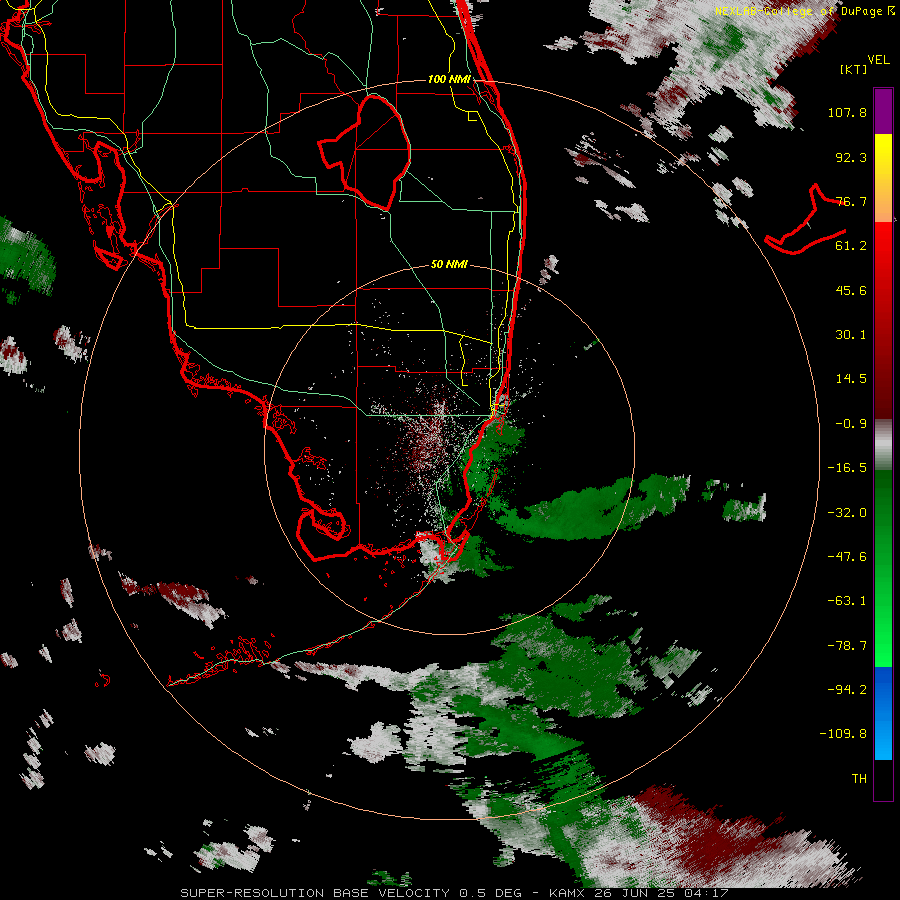Select the "92.3" velocity scale value
The image size is (900, 900).
[x=851, y=157]
